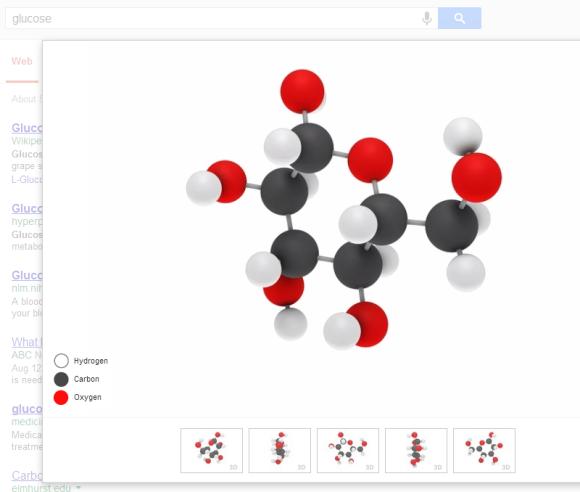The image size is (580, 492).
Task: Open the second 3D molecule thumbnail
Action: [280, 450]
